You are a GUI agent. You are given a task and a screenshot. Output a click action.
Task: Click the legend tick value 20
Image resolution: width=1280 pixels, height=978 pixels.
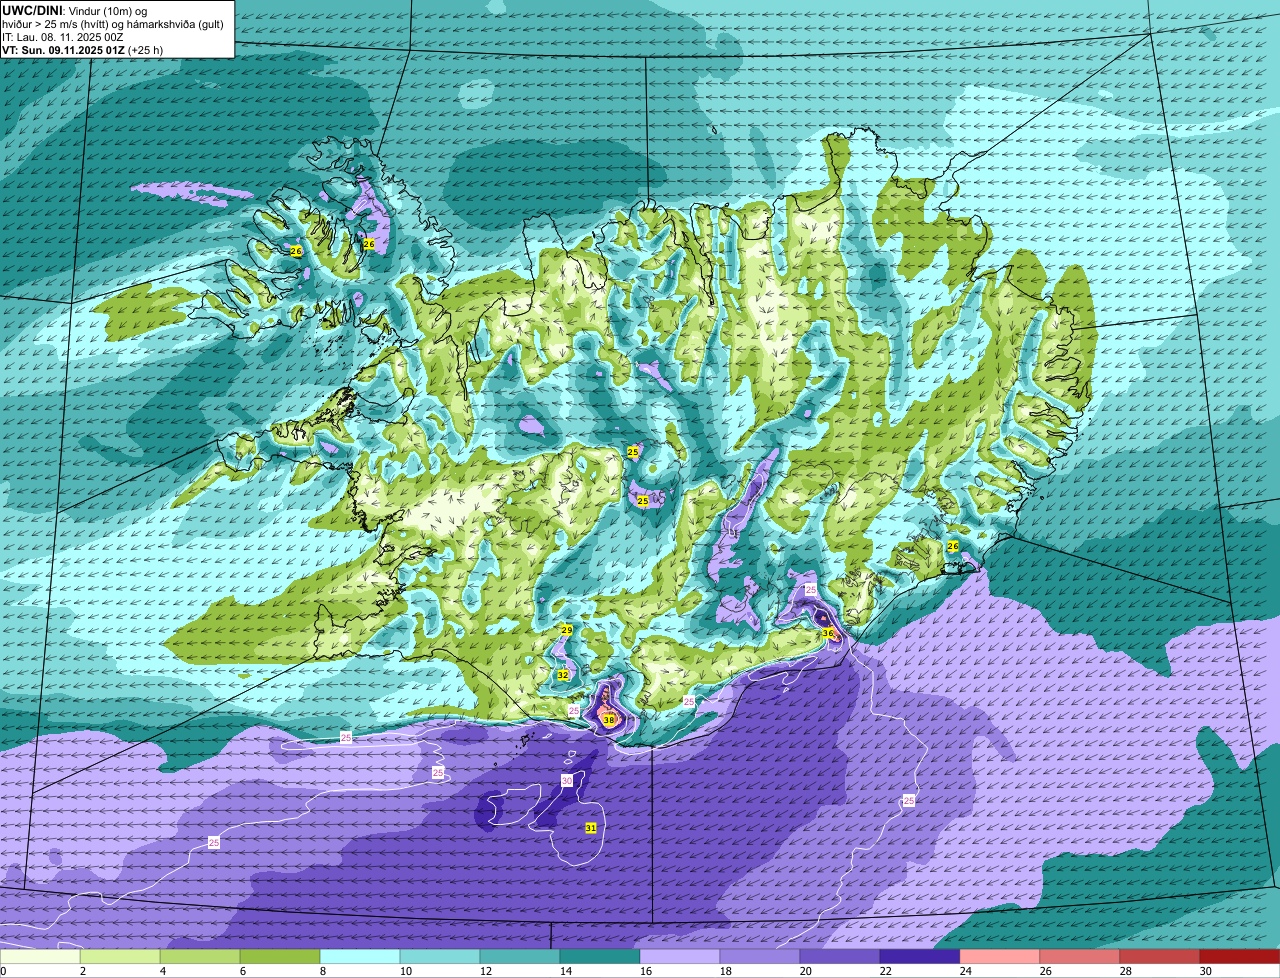pos(805,971)
